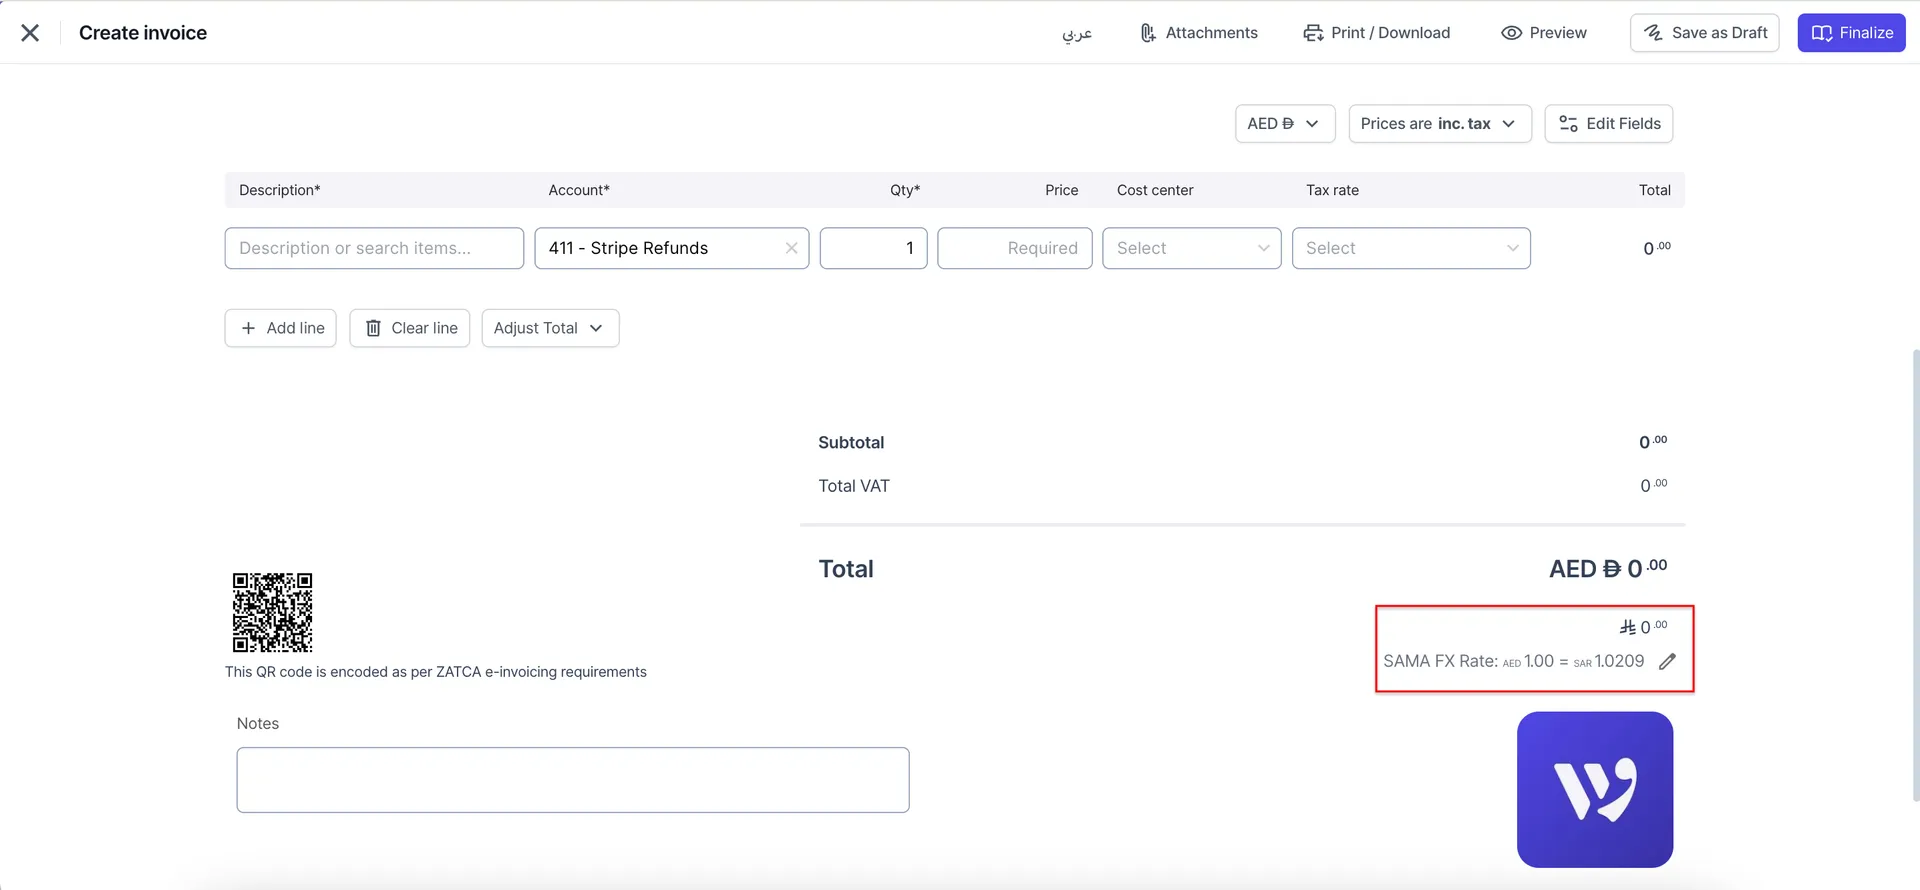This screenshot has height=890, width=1920.
Task: Focus the Description search items field
Action: pos(374,248)
